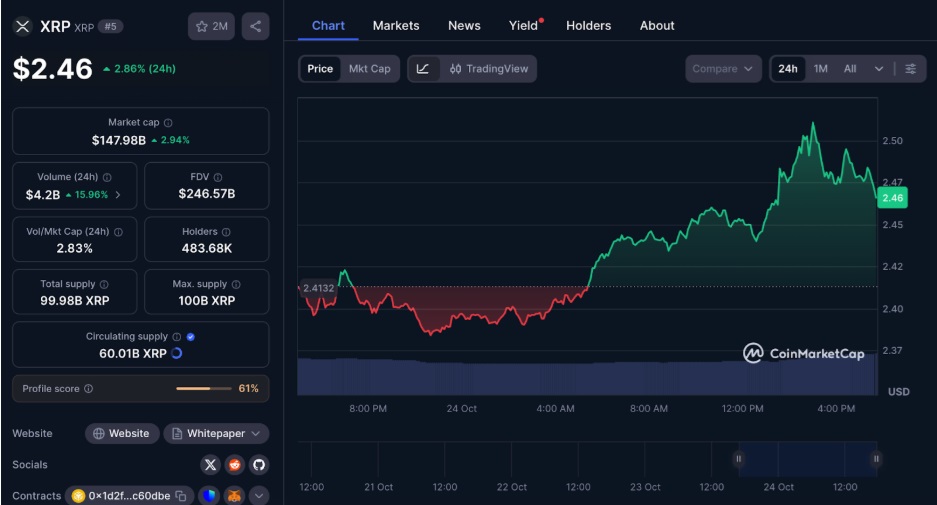Open the Yield tab
This screenshot has width=937, height=505.
523,26
